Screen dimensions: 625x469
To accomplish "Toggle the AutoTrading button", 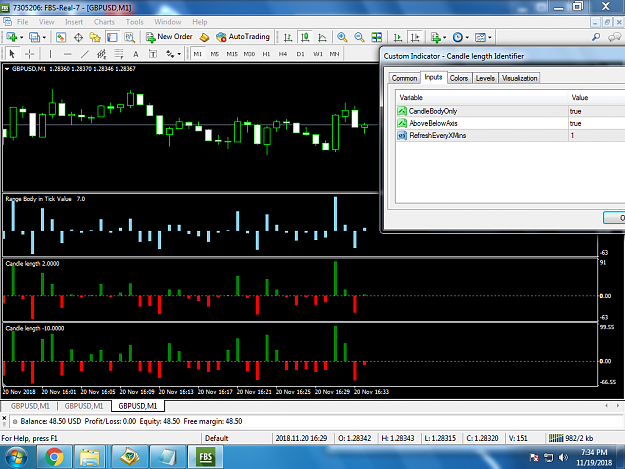I will (x=243, y=37).
